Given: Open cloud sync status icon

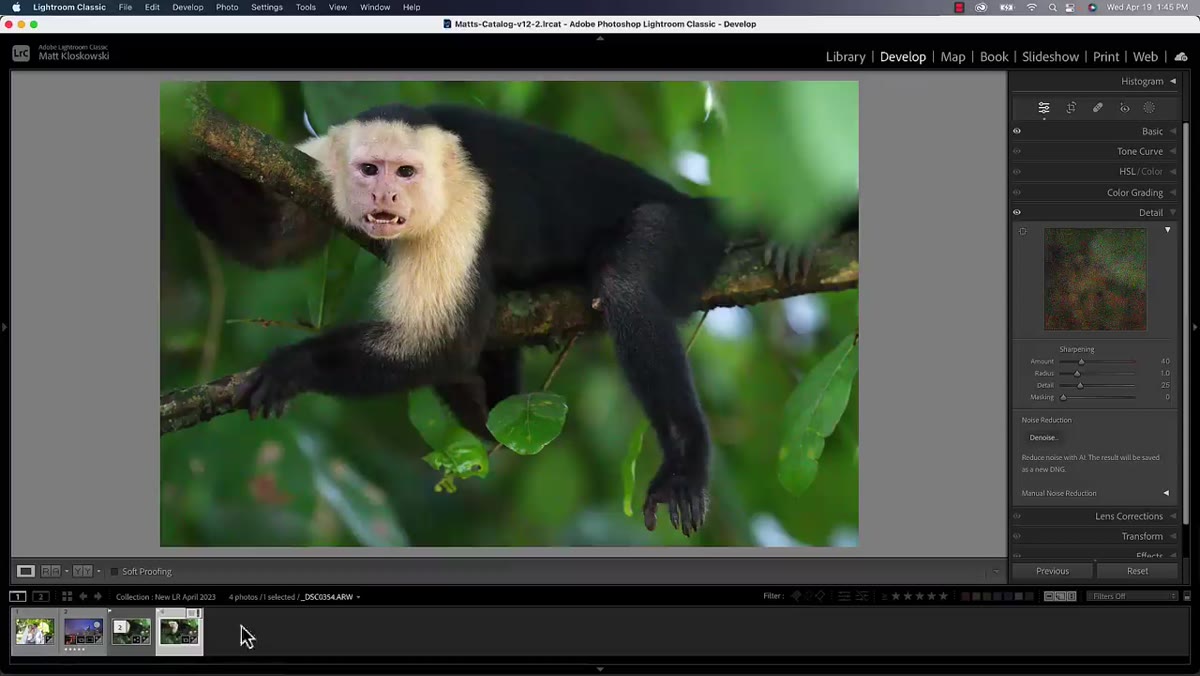Looking at the screenshot, I should [1181, 57].
